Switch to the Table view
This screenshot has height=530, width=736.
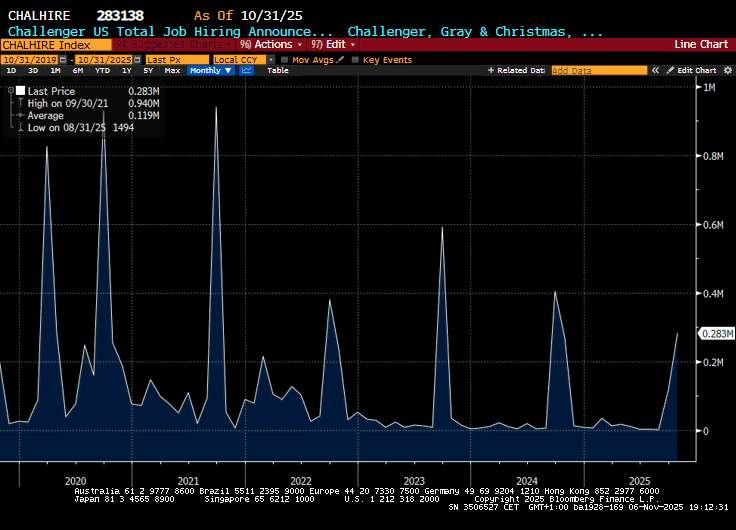[278, 71]
